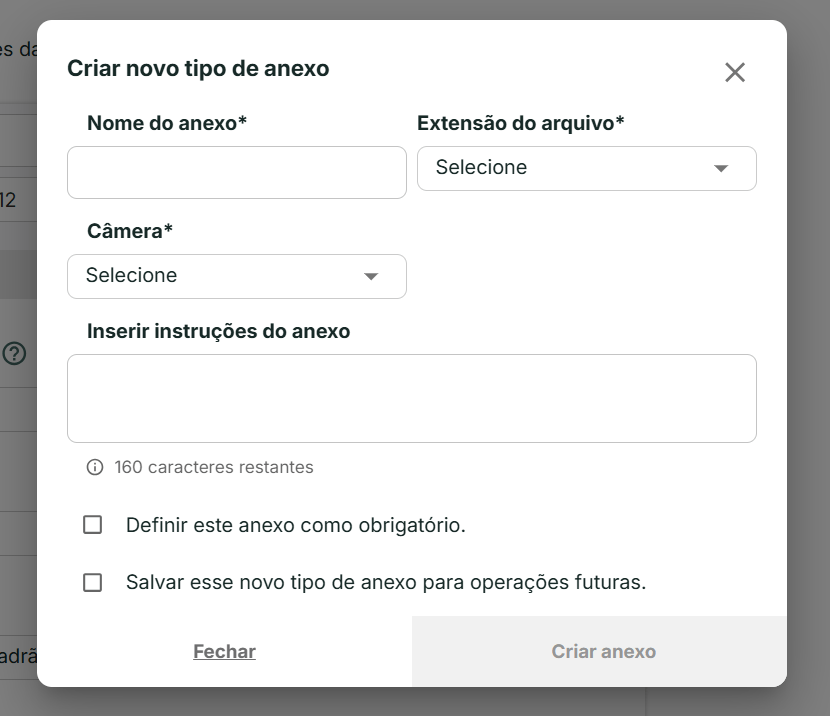Image resolution: width=830 pixels, height=716 pixels.
Task: Tick the save for future operations checkbox
Action: click(x=93, y=583)
